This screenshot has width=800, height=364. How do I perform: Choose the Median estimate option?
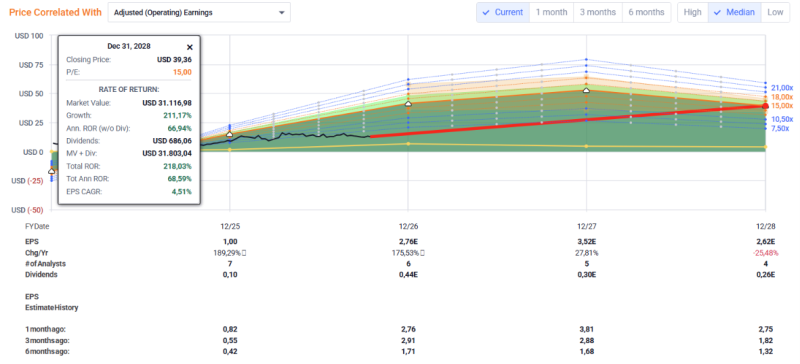point(734,12)
